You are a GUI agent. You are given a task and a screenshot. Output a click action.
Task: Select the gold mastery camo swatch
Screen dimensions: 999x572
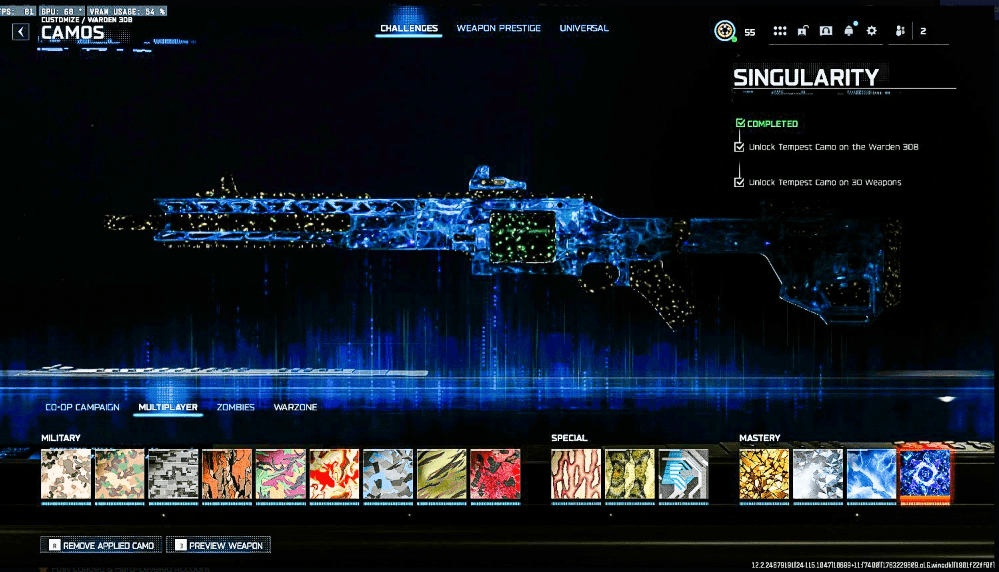(764, 474)
